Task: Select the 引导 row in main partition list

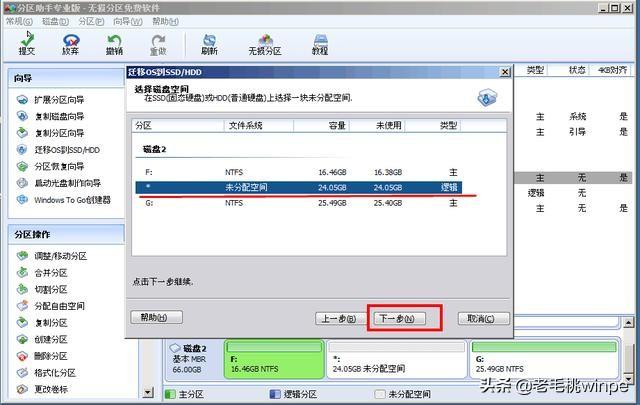Action: pyautogui.click(x=573, y=132)
